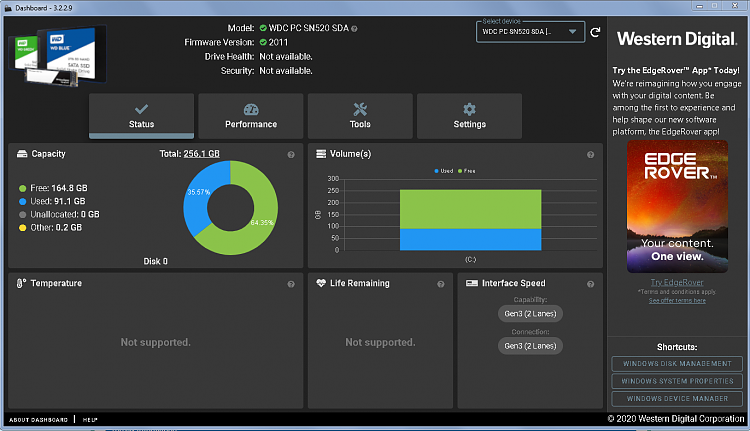Click the blue Used legend dot
This screenshot has height=431, width=750.
click(22, 201)
